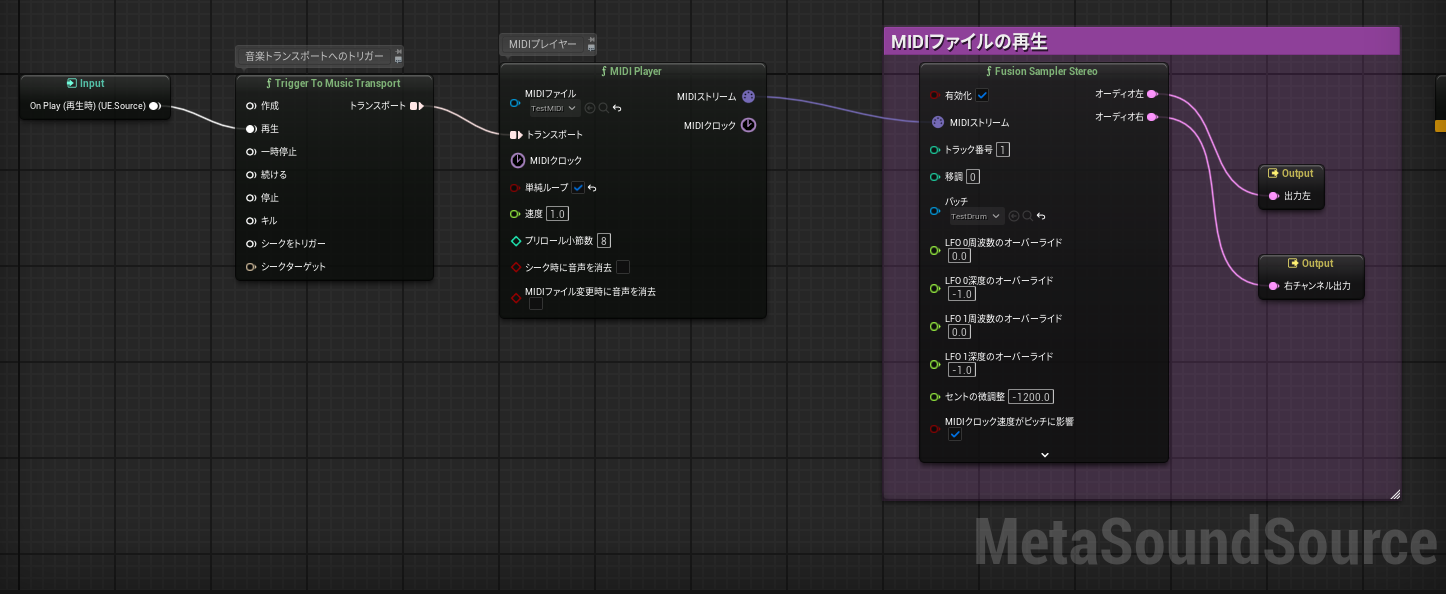
Task: Grab the comment box resize corner handle
Action: [x=1394, y=493]
